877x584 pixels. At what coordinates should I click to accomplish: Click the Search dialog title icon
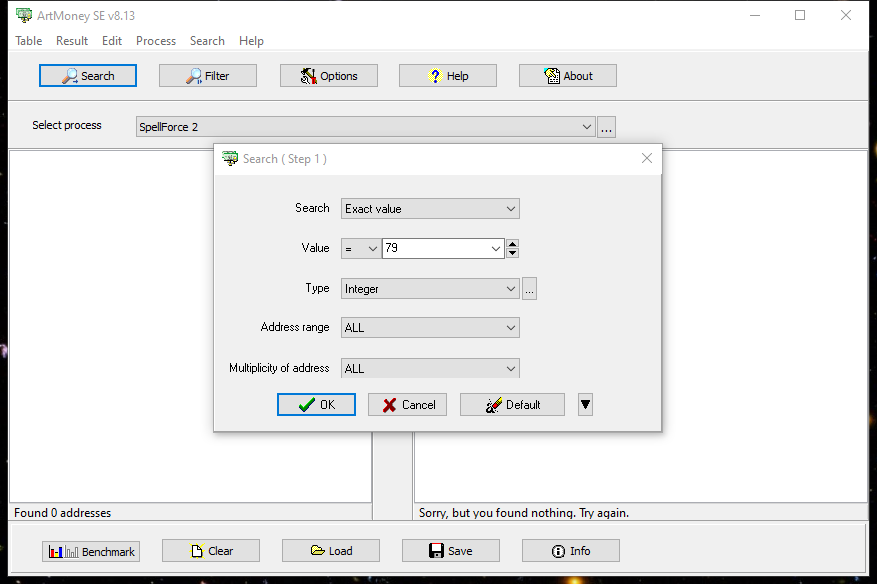[230, 158]
